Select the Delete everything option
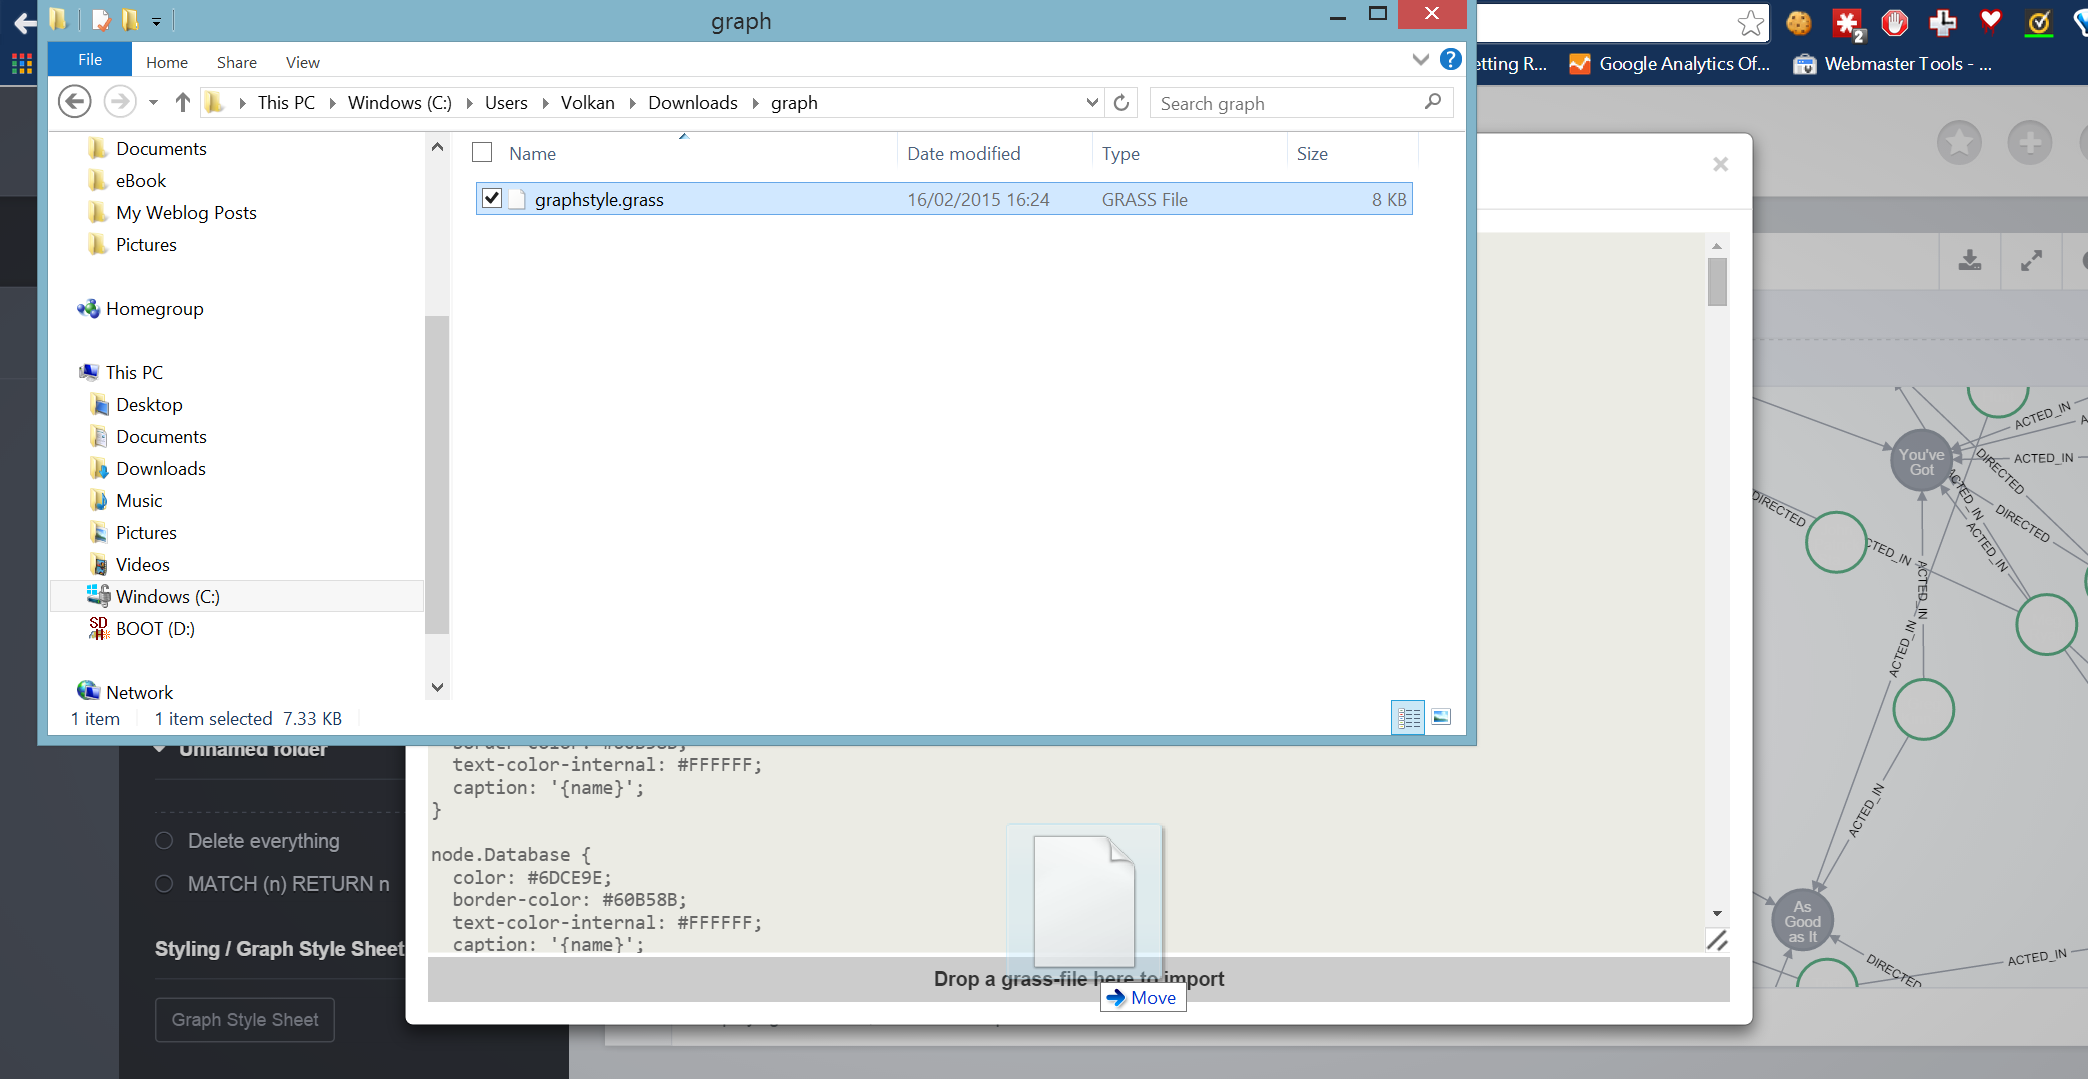2088x1079 pixels. click(164, 841)
